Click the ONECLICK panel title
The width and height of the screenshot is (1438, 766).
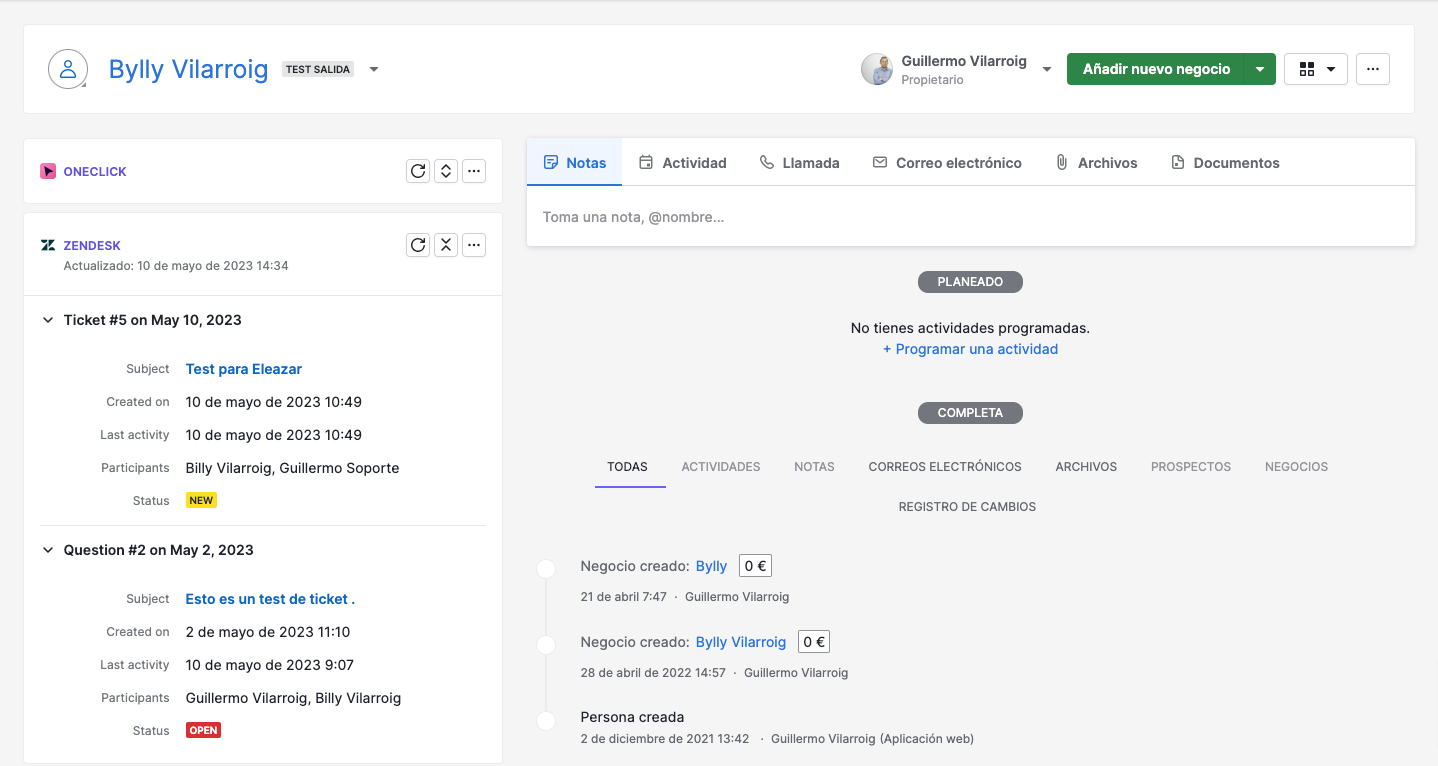pos(95,171)
